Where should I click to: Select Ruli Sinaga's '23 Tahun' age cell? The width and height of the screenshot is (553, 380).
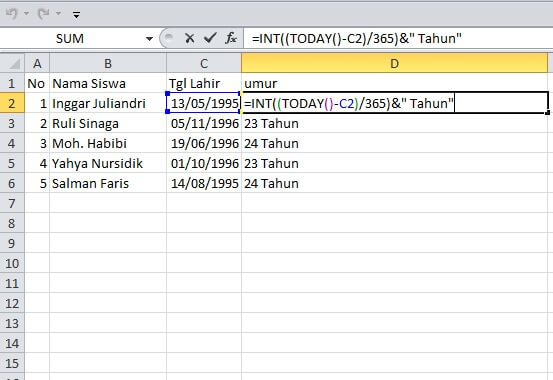(395, 123)
